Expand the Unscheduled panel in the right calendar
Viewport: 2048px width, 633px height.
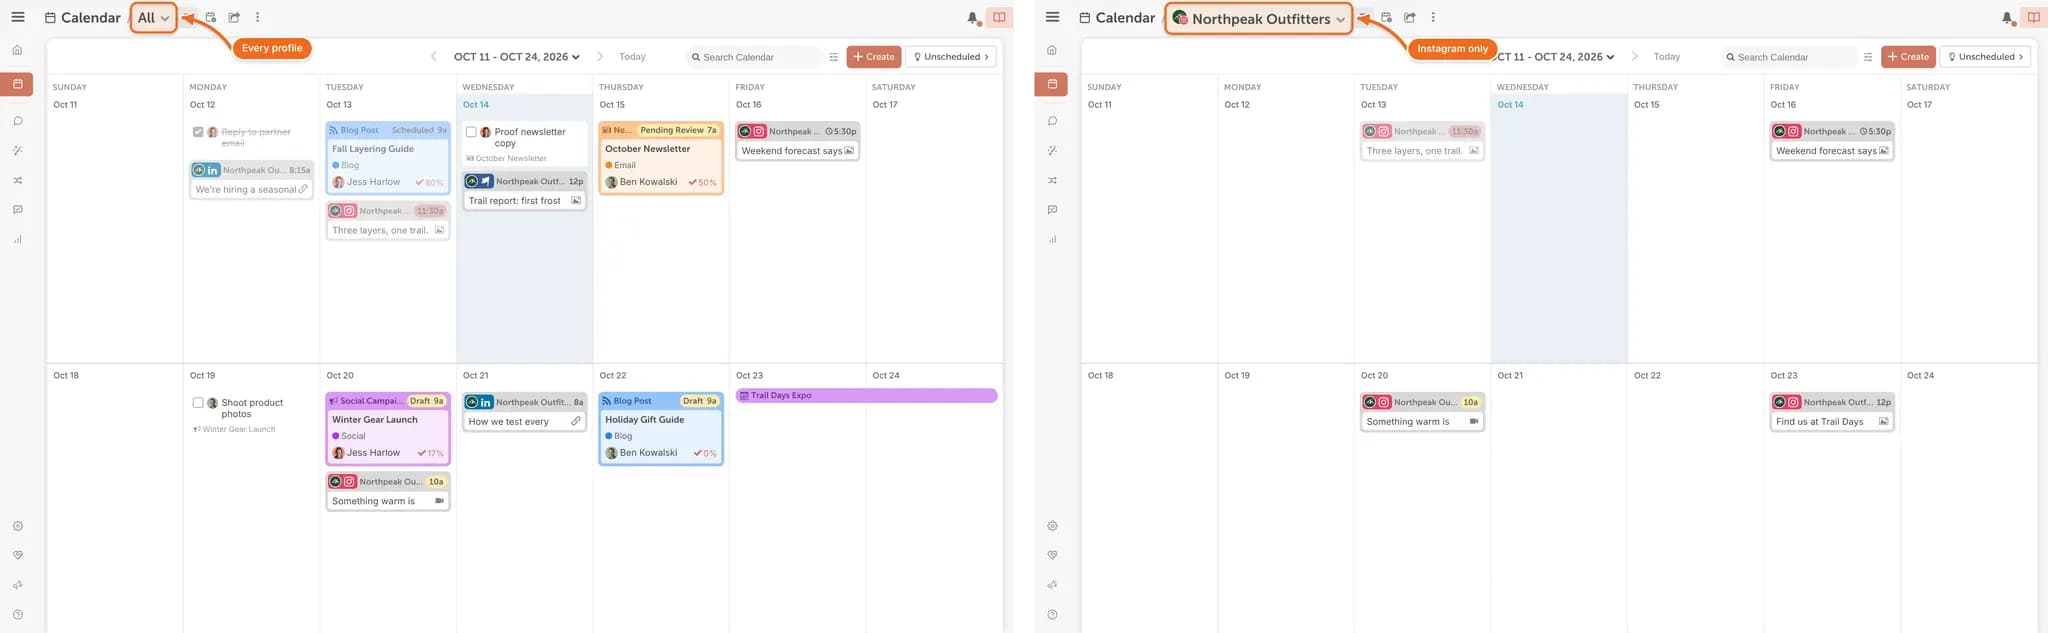point(1986,57)
